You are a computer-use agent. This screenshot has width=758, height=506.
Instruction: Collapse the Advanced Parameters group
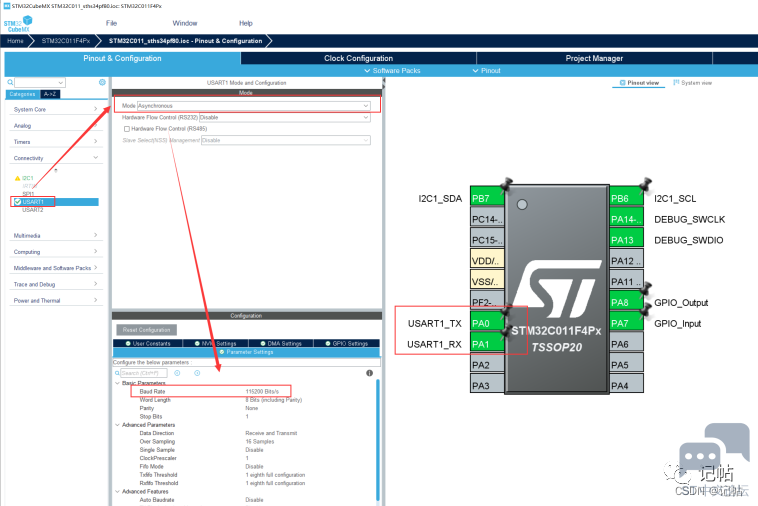coord(117,425)
